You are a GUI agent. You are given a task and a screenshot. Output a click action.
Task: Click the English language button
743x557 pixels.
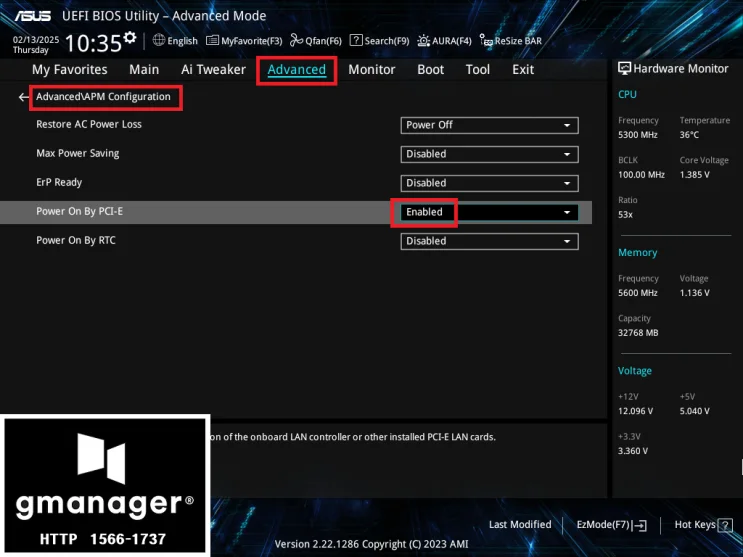coord(175,41)
